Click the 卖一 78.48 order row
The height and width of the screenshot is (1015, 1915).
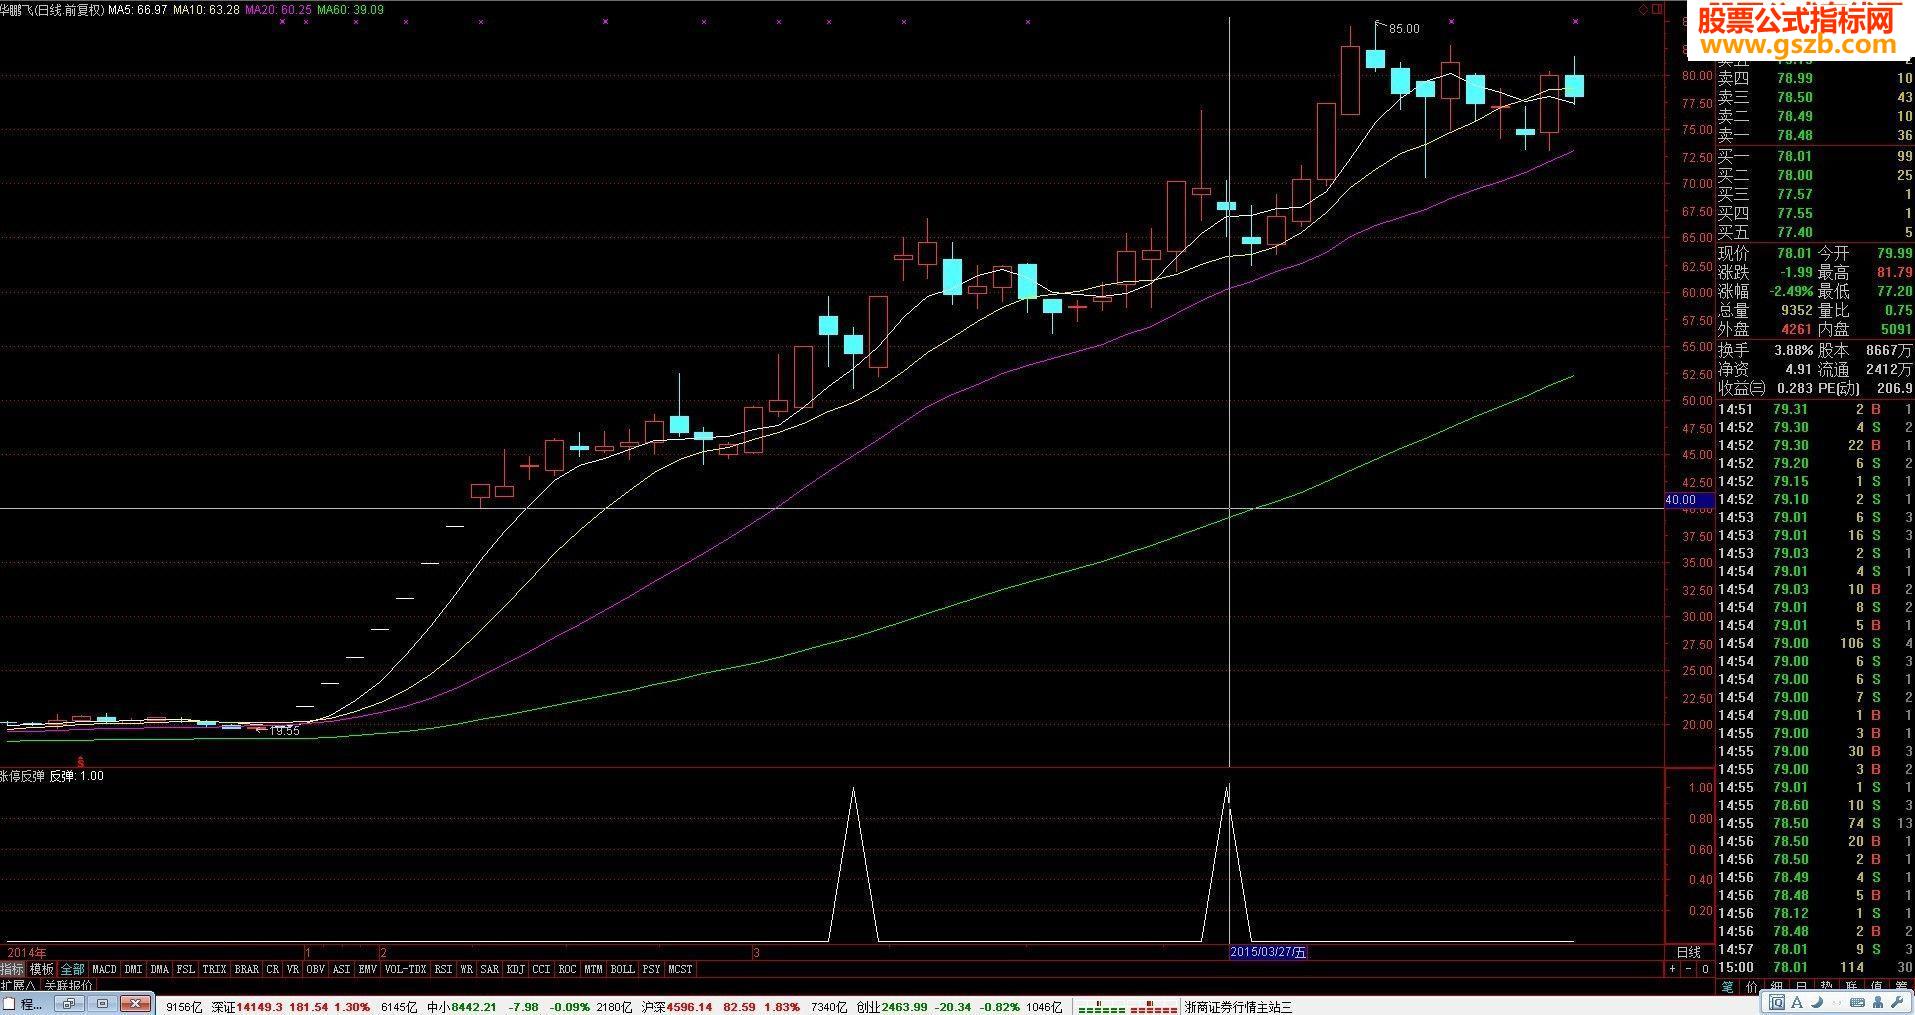(1815, 136)
